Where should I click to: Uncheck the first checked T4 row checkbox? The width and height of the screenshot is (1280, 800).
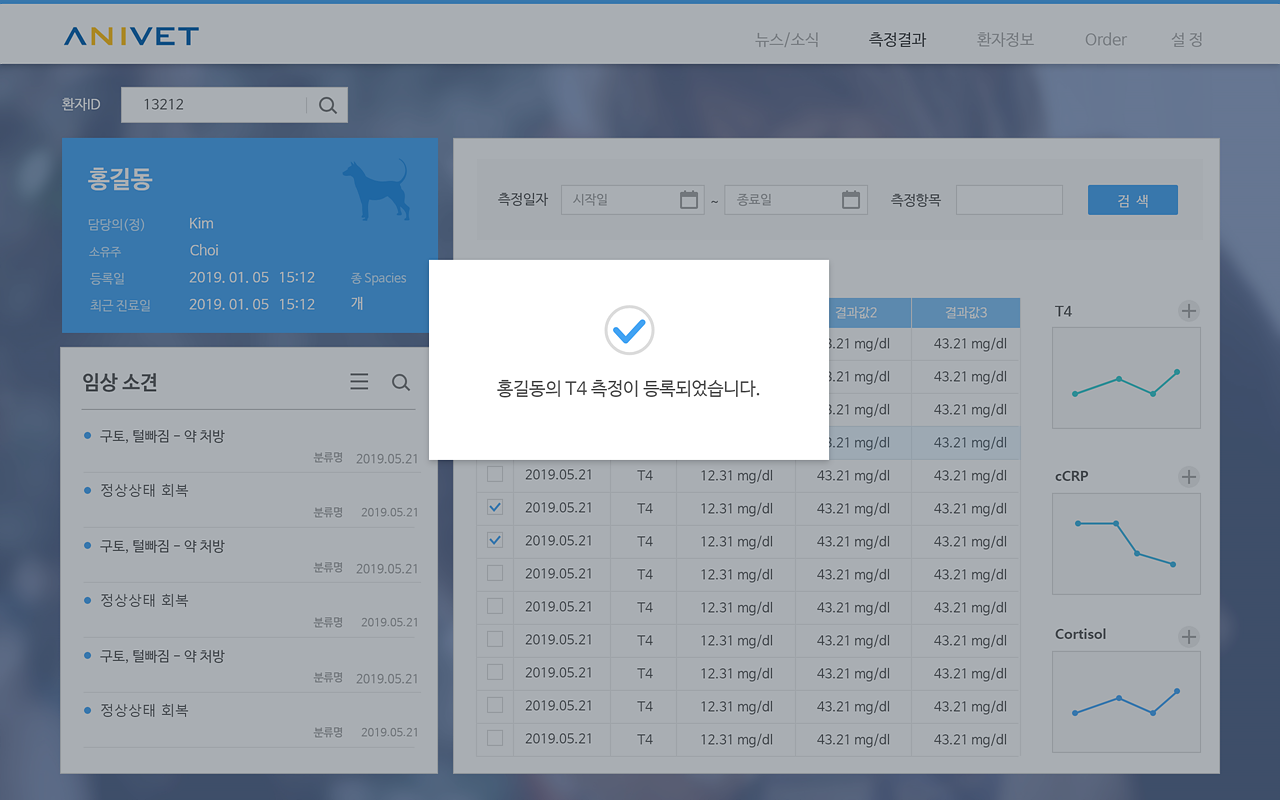[495, 507]
